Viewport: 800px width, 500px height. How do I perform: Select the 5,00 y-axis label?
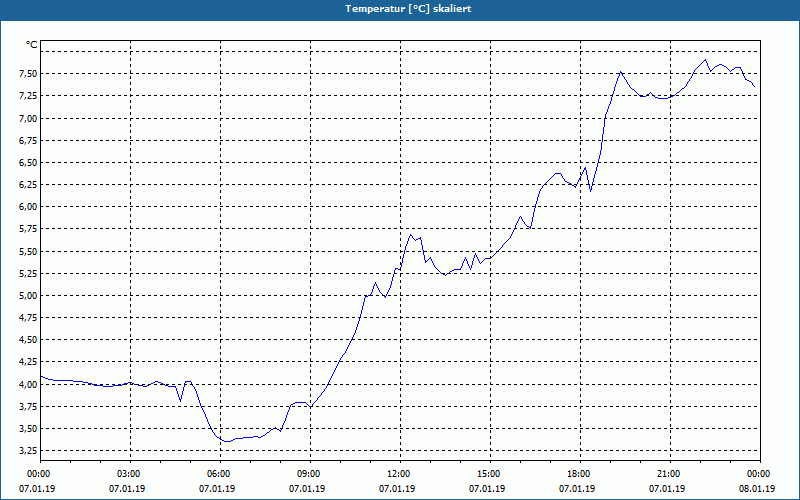click(x=28, y=296)
